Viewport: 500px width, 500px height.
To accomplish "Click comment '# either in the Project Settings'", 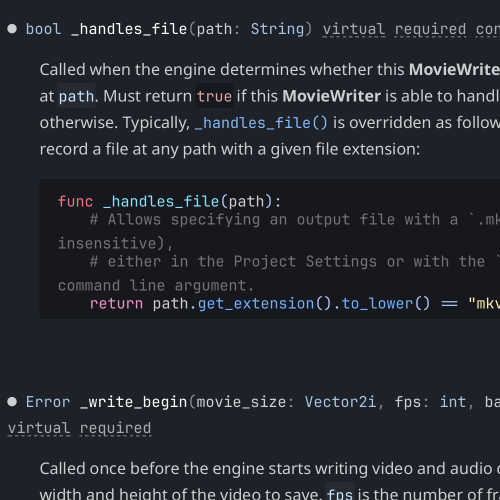I will (233, 262).
